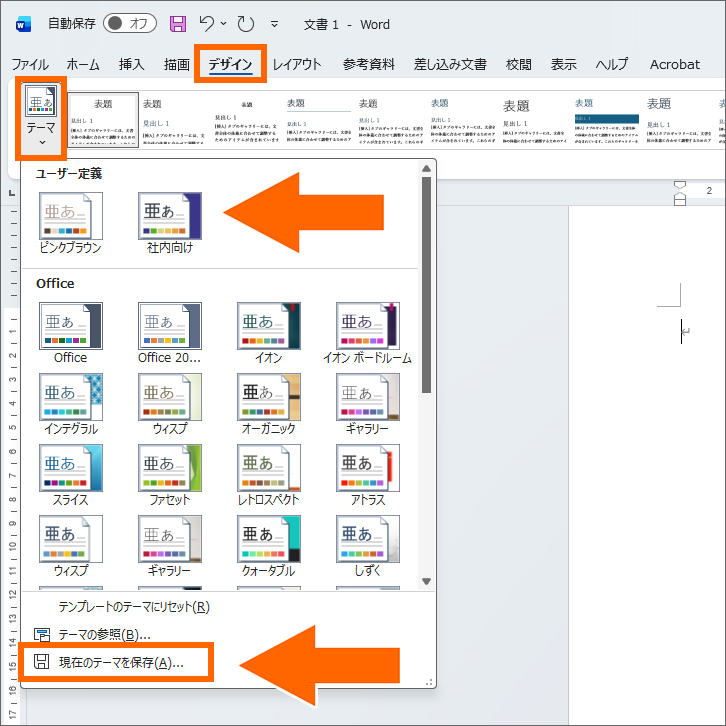Apply the Office theme
Viewport: 726px width, 726px height.
pos(70,333)
